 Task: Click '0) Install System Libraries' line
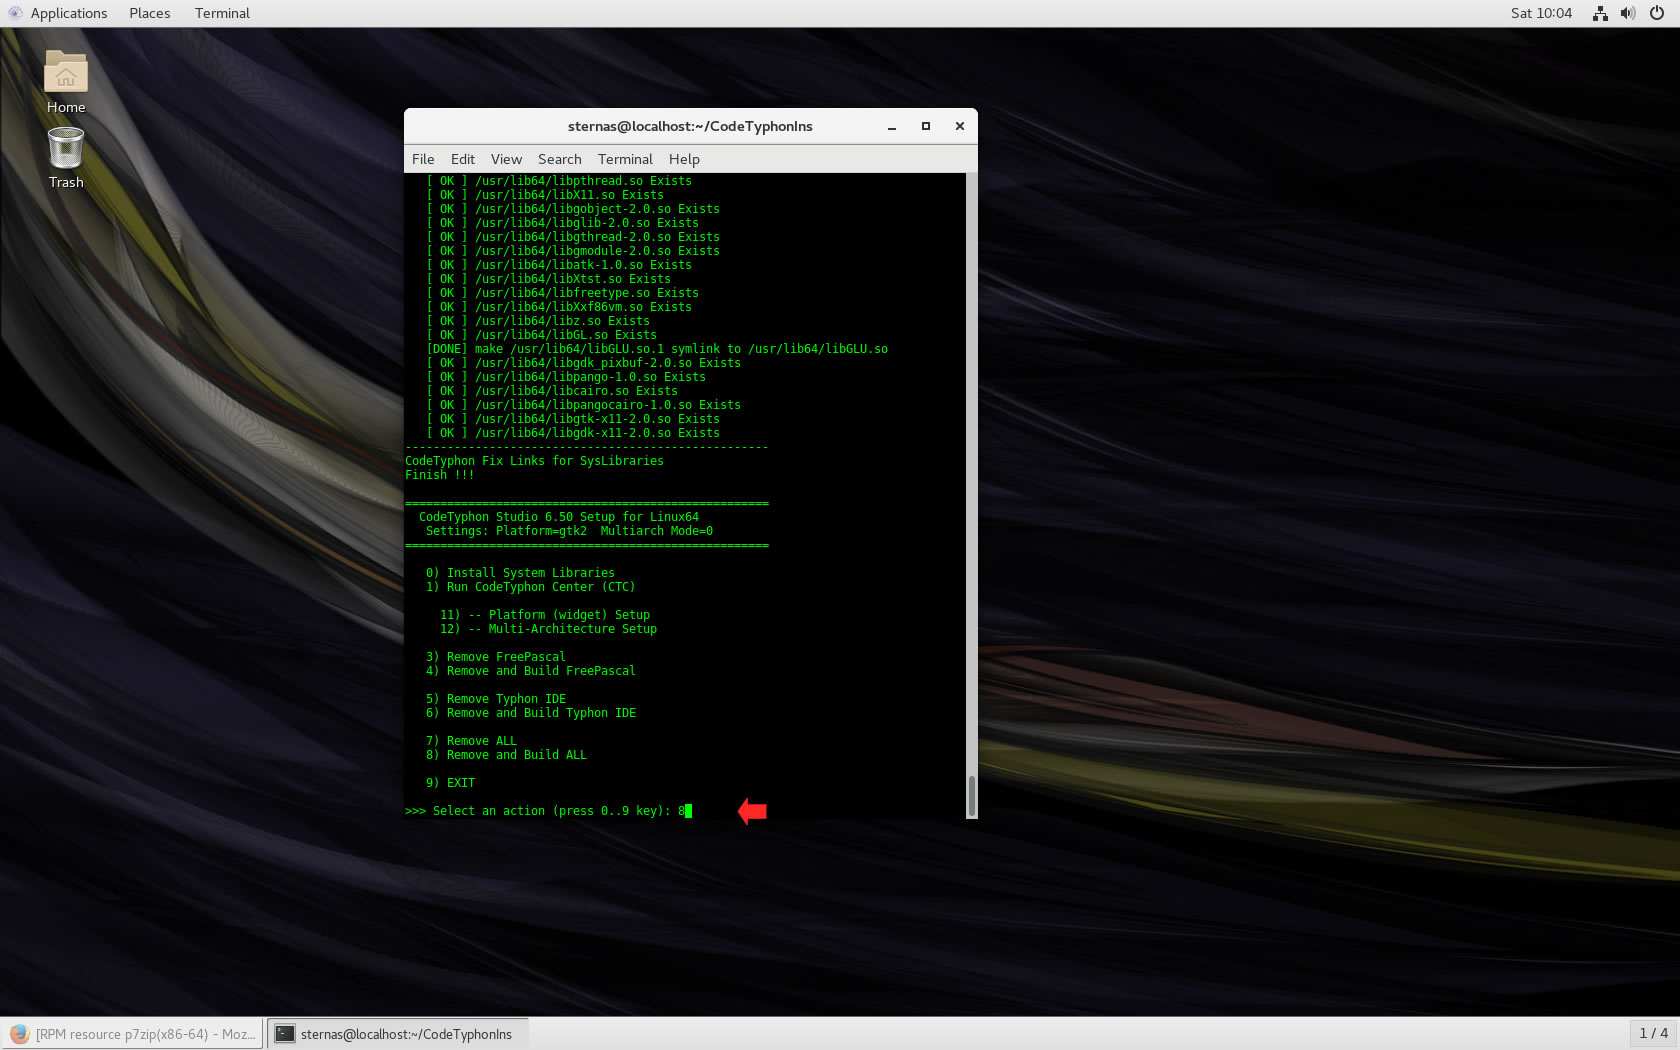(x=520, y=573)
